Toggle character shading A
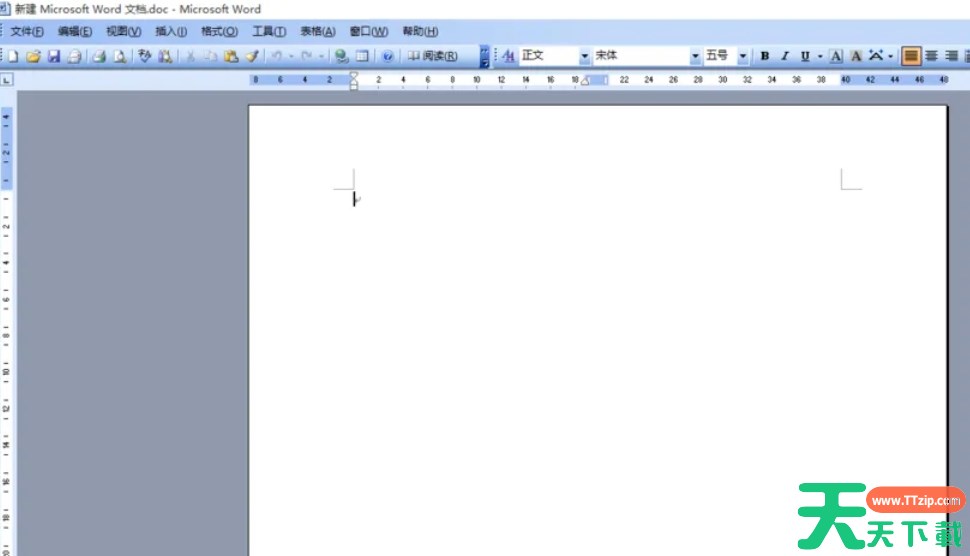Image resolution: width=970 pixels, height=556 pixels. pos(856,56)
